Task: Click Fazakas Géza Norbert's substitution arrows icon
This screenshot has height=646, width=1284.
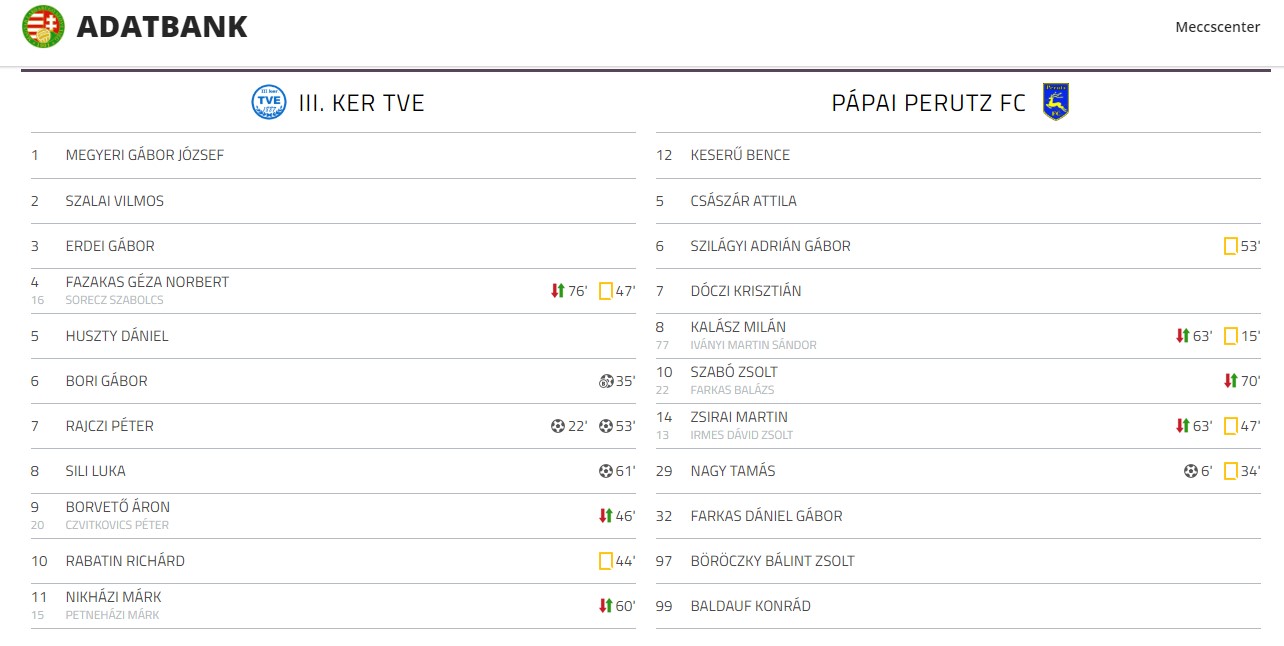Action: point(558,291)
